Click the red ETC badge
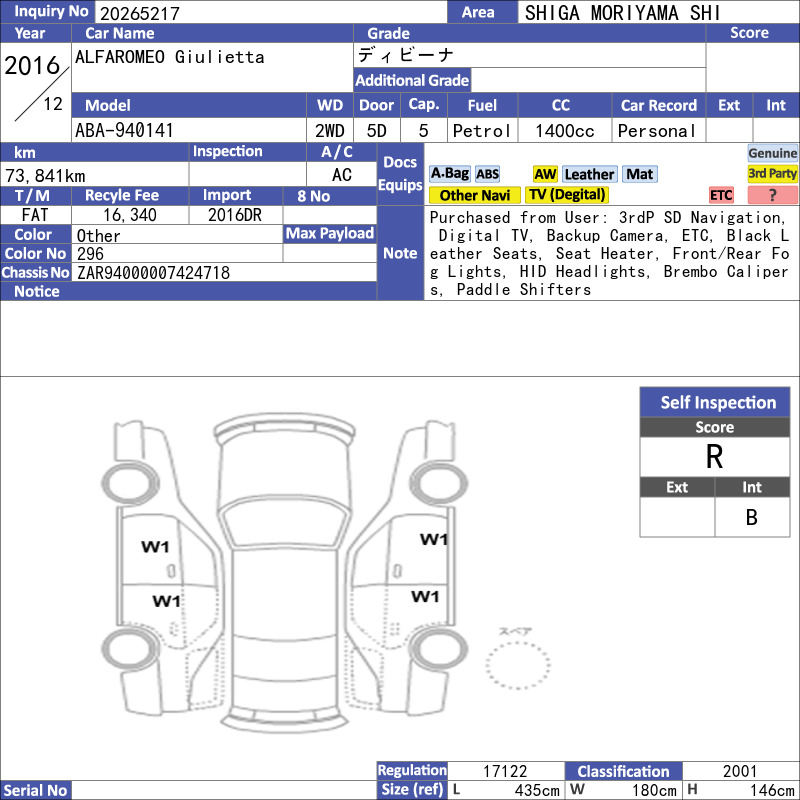 pos(721,195)
